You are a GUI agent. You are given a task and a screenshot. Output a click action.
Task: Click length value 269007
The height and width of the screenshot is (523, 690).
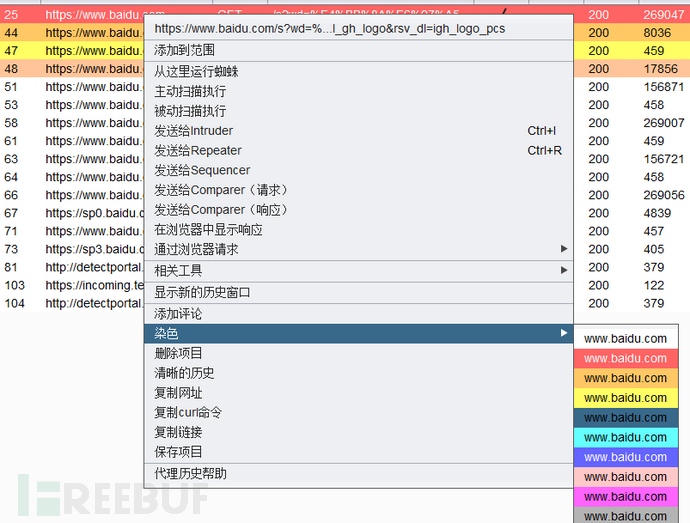(x=664, y=123)
